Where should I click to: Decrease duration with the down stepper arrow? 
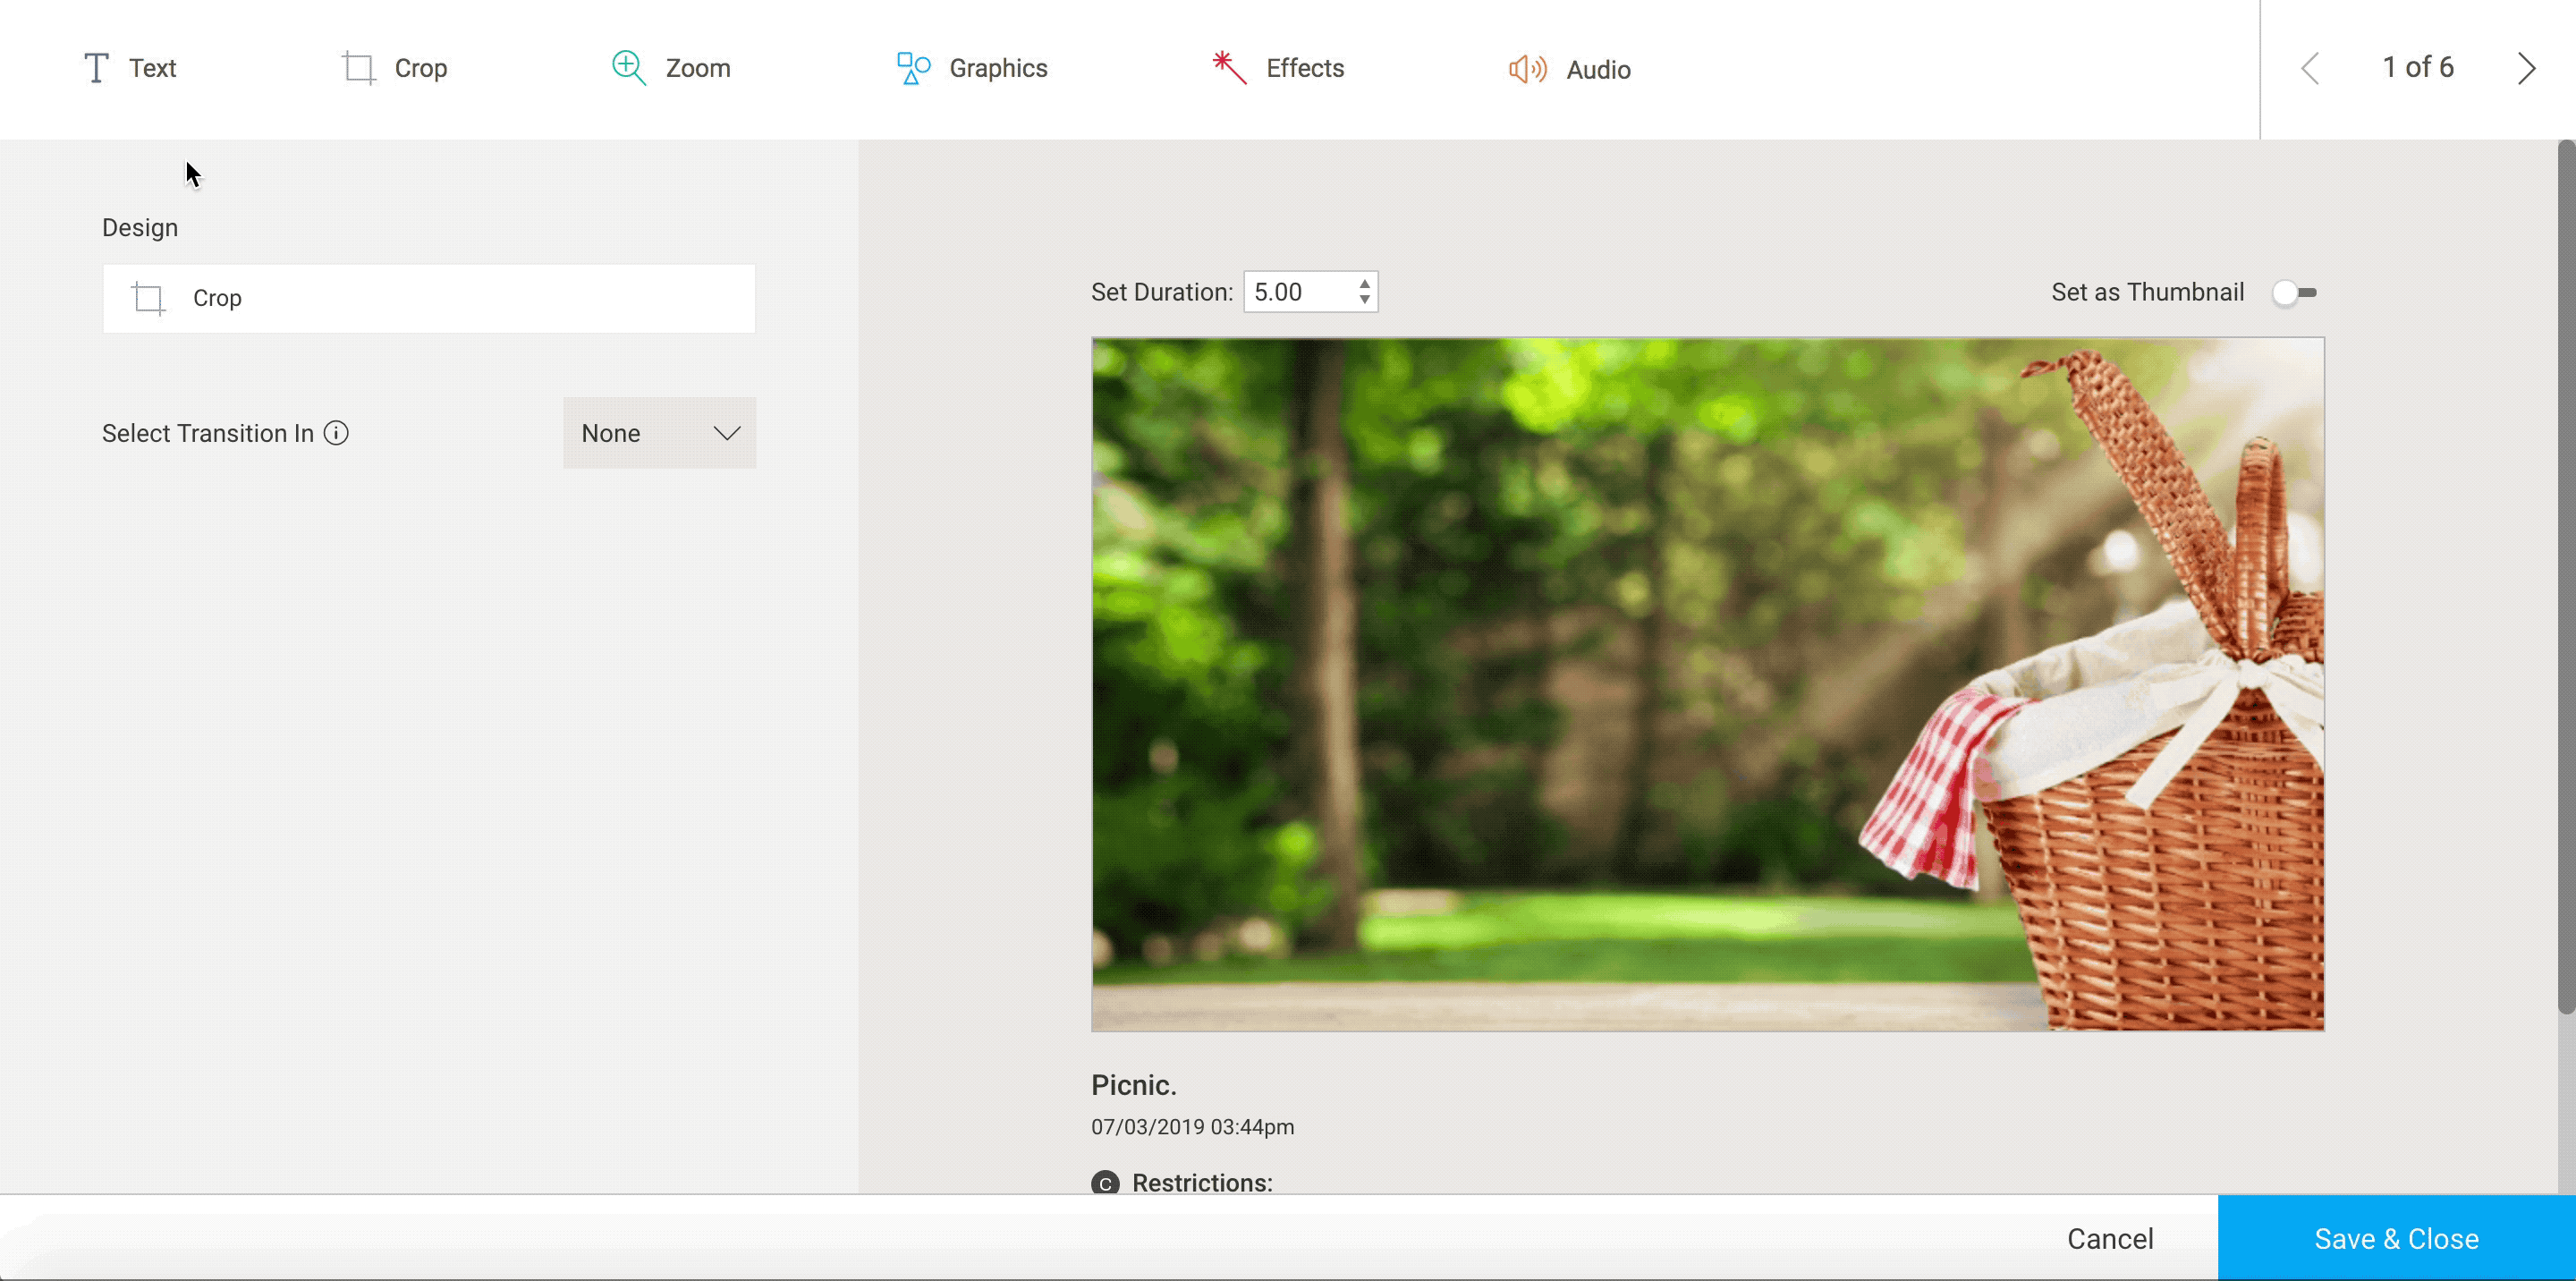[1364, 299]
